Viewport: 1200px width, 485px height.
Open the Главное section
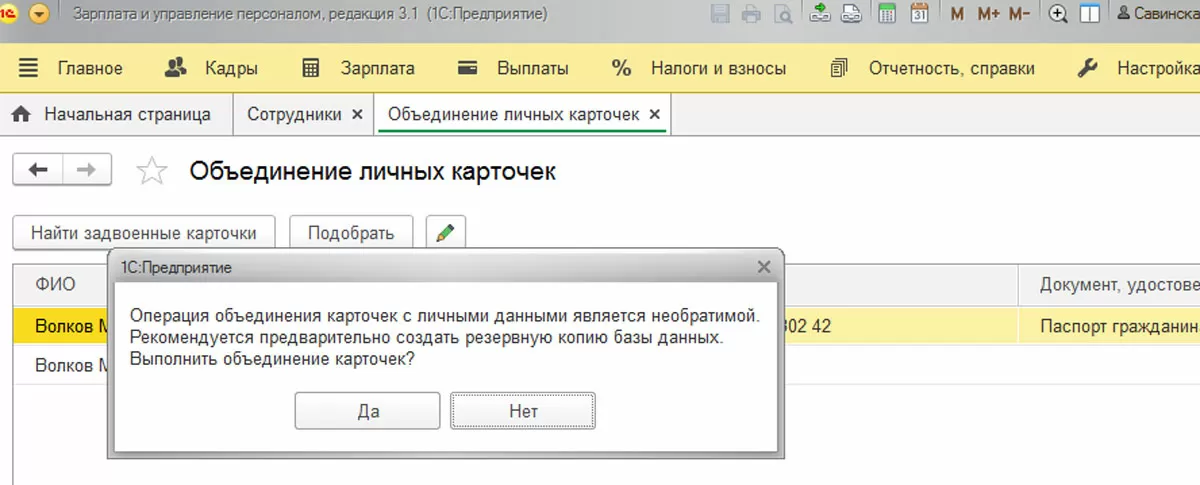click(71, 69)
